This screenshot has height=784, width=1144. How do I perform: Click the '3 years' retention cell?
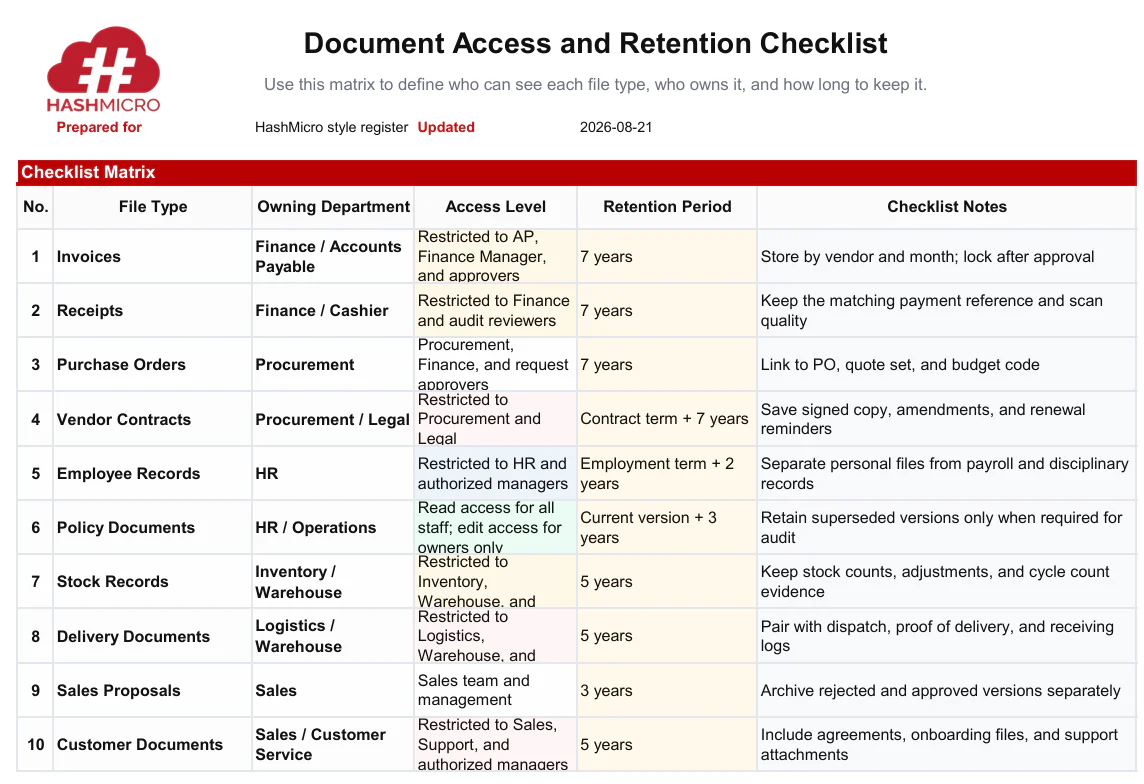coord(667,690)
